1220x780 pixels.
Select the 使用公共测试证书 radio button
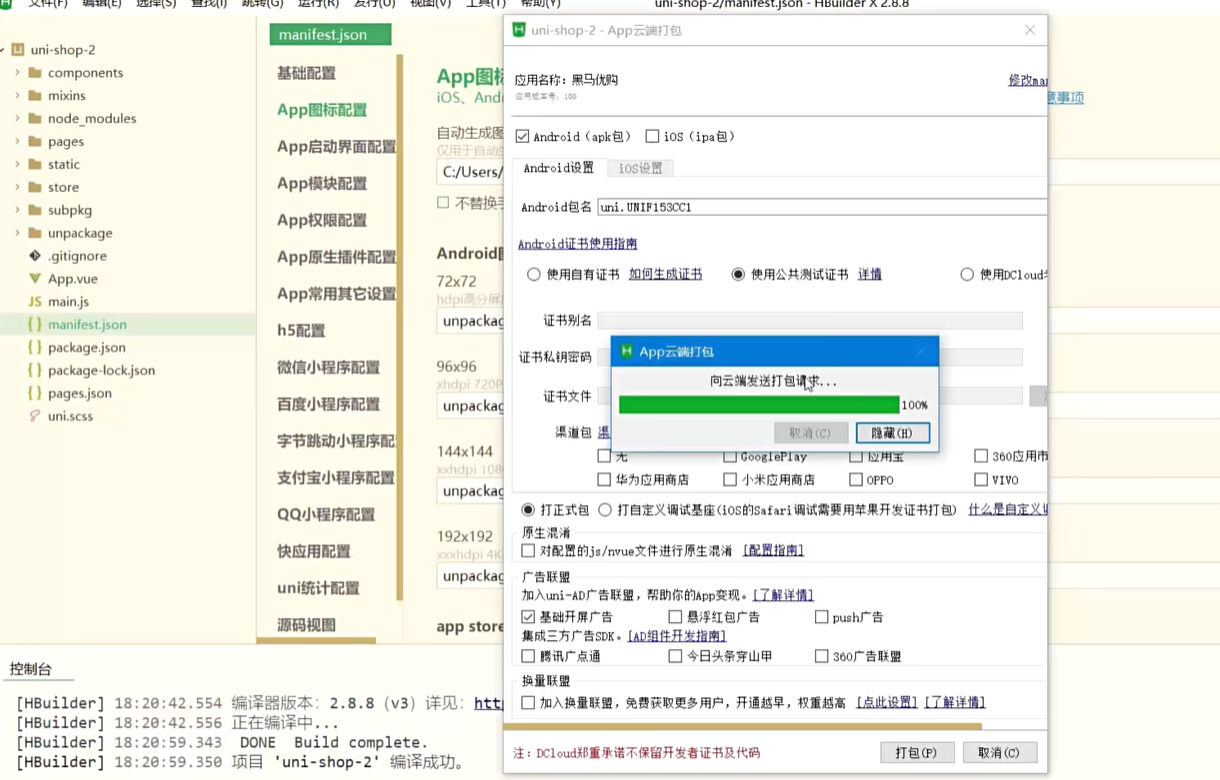(x=738, y=274)
